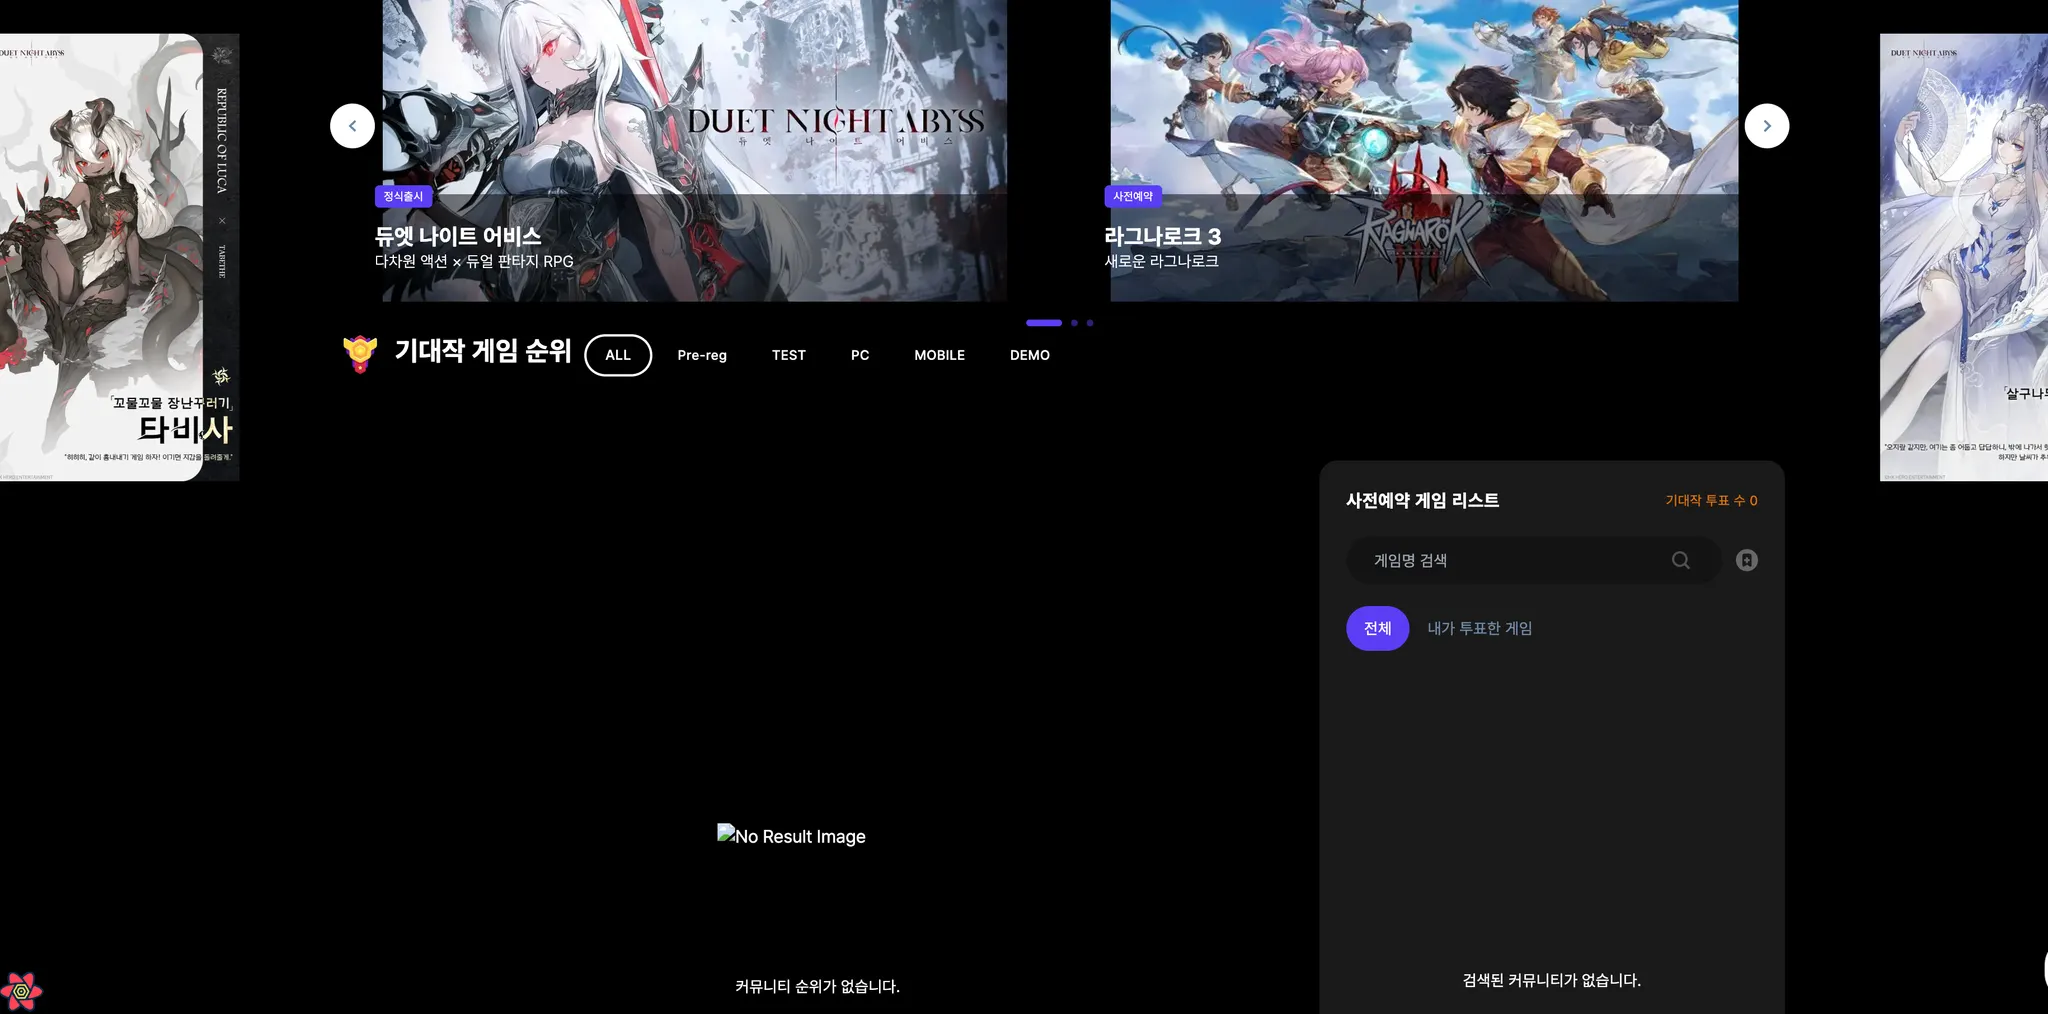The width and height of the screenshot is (2048, 1014).
Task: Choose the DEMO tab
Action: (1030, 355)
